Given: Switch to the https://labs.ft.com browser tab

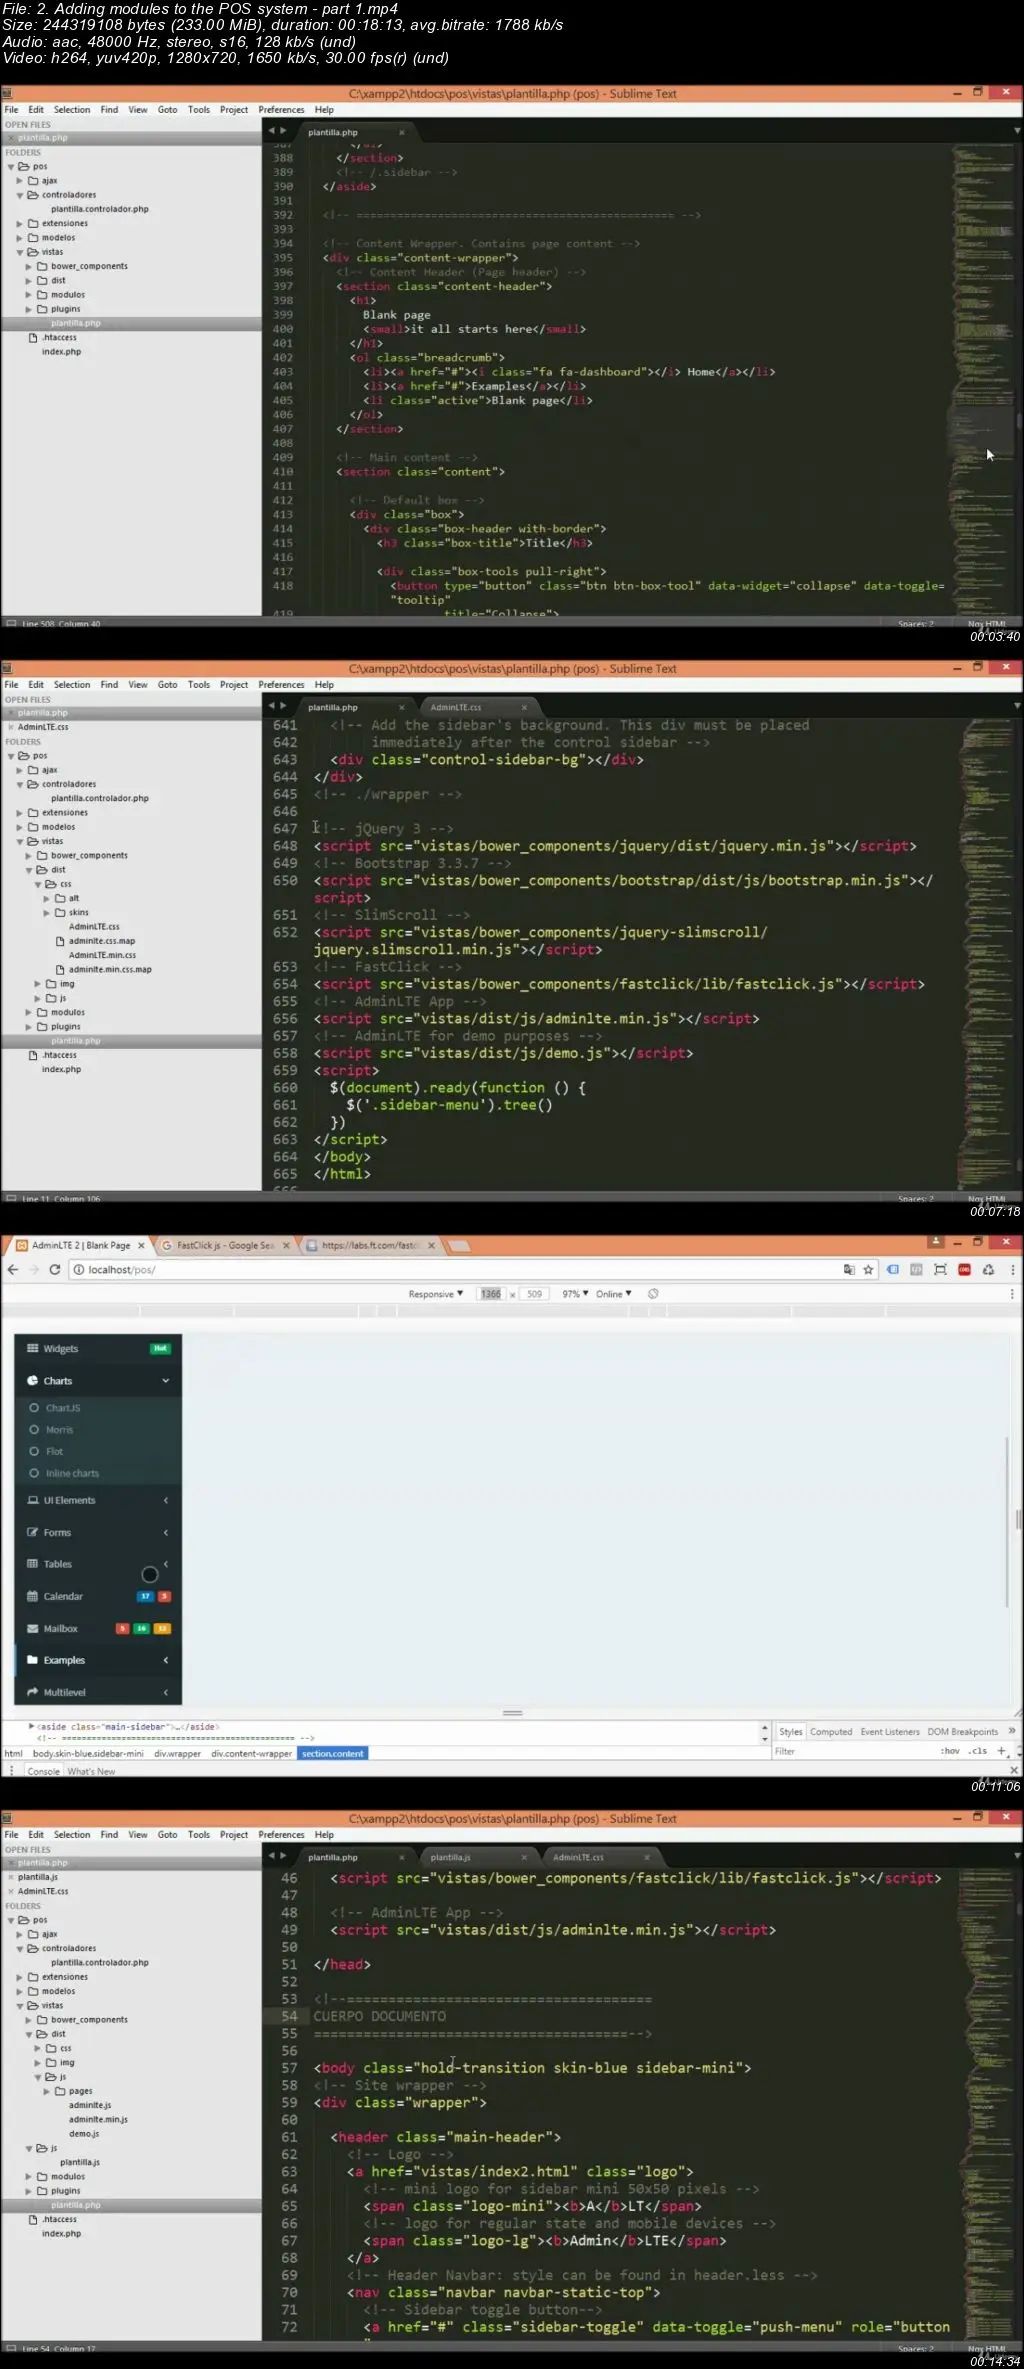Looking at the screenshot, I should tap(368, 1245).
